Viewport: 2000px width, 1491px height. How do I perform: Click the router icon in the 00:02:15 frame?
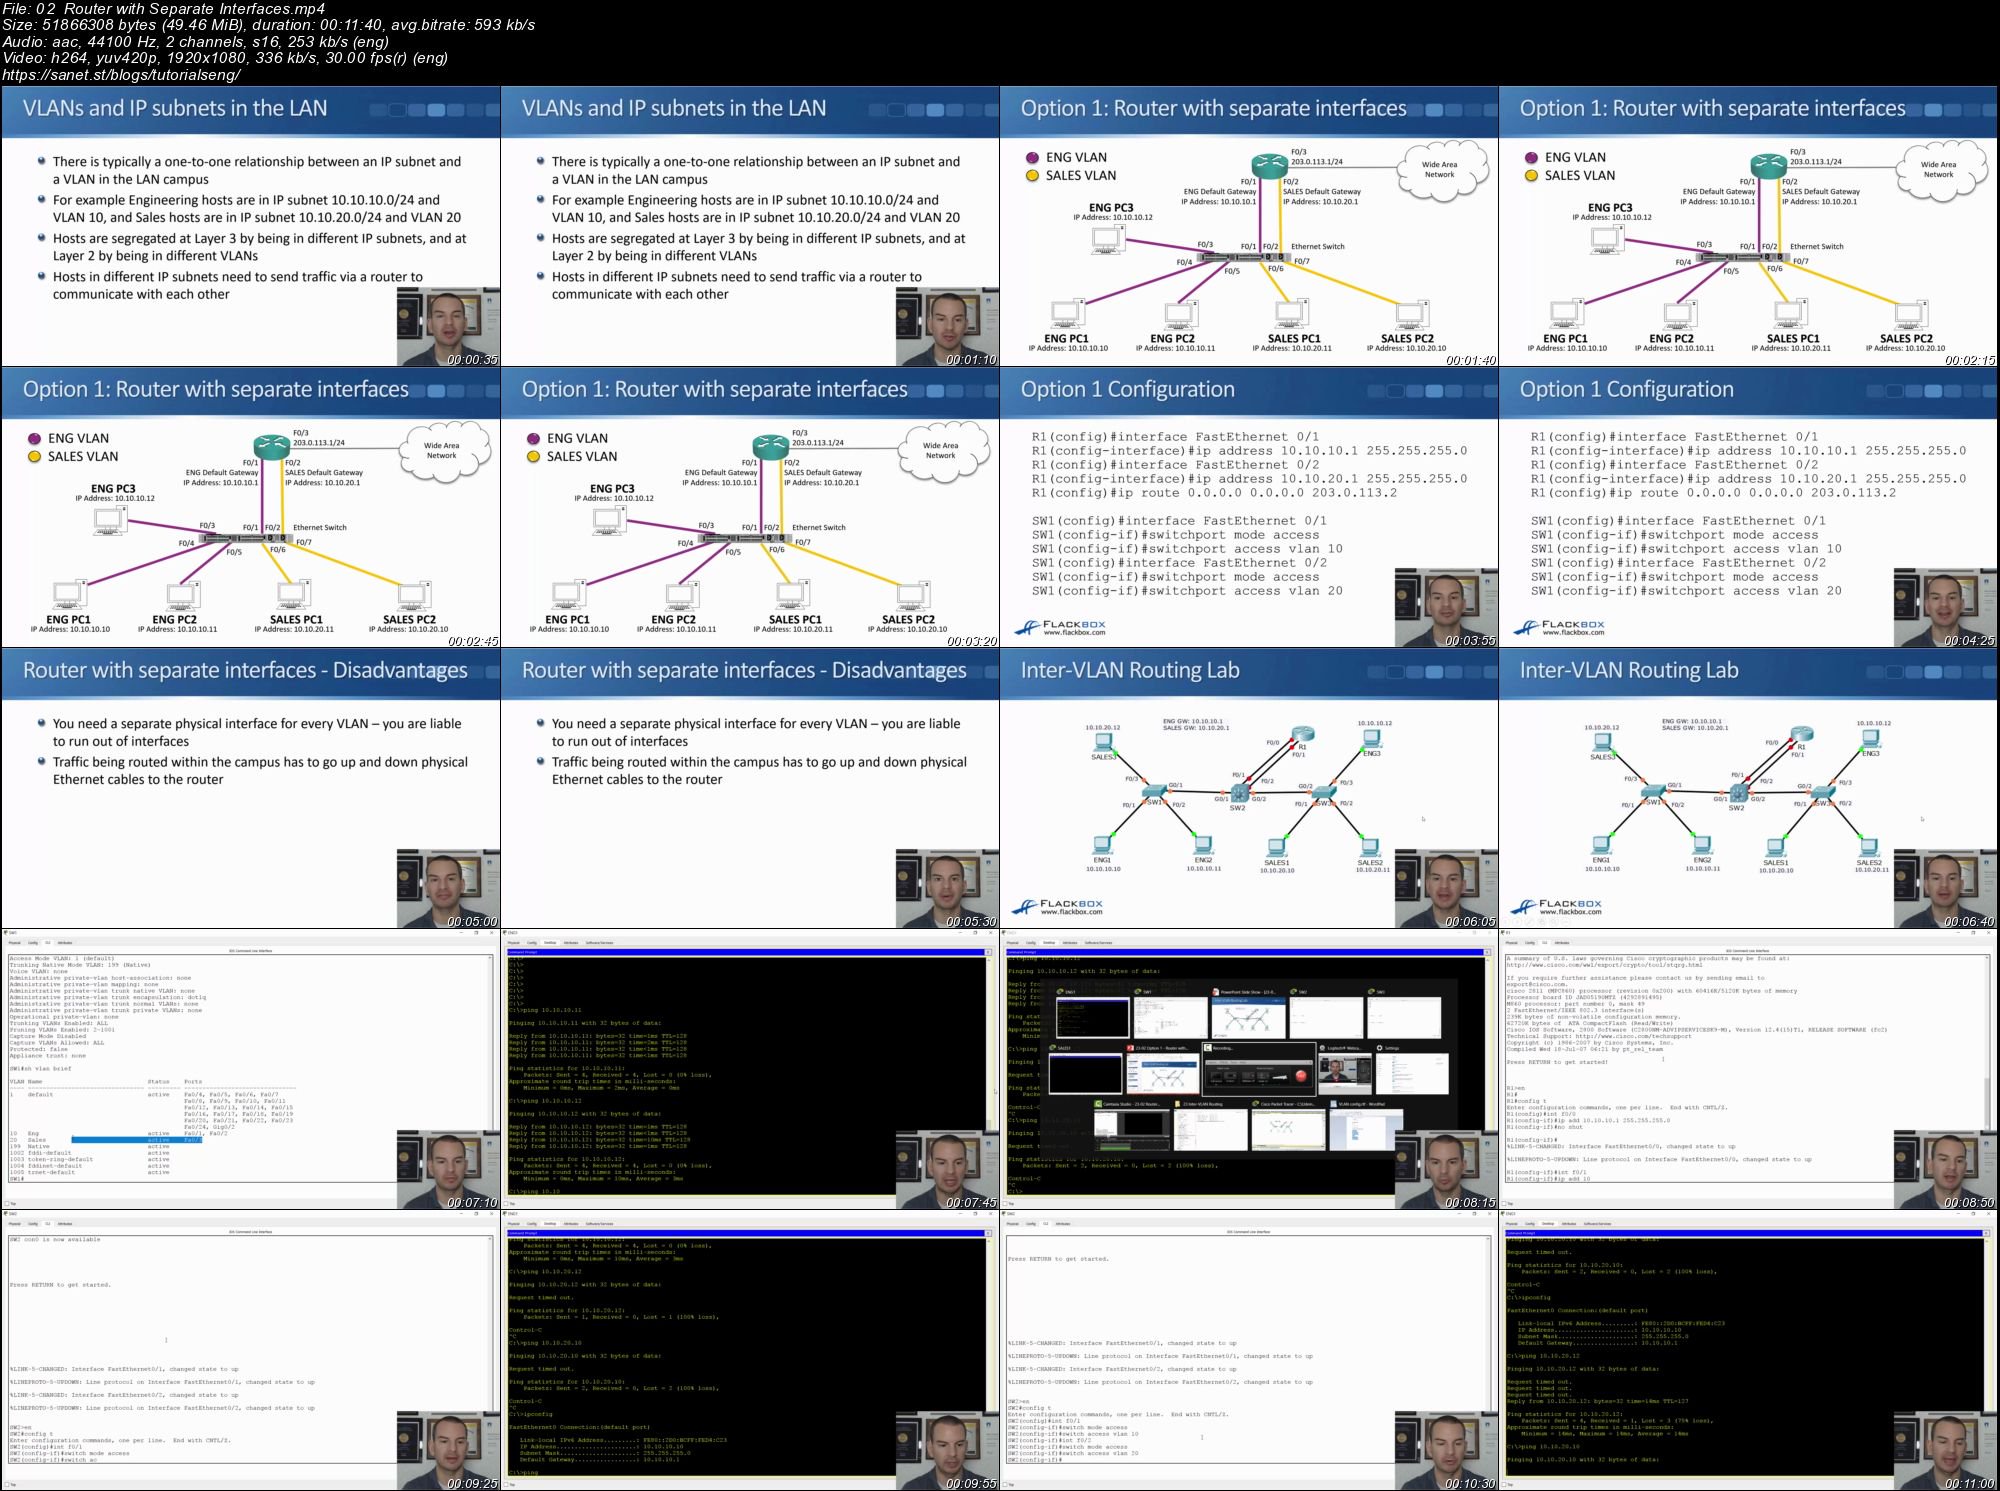pos(1768,167)
